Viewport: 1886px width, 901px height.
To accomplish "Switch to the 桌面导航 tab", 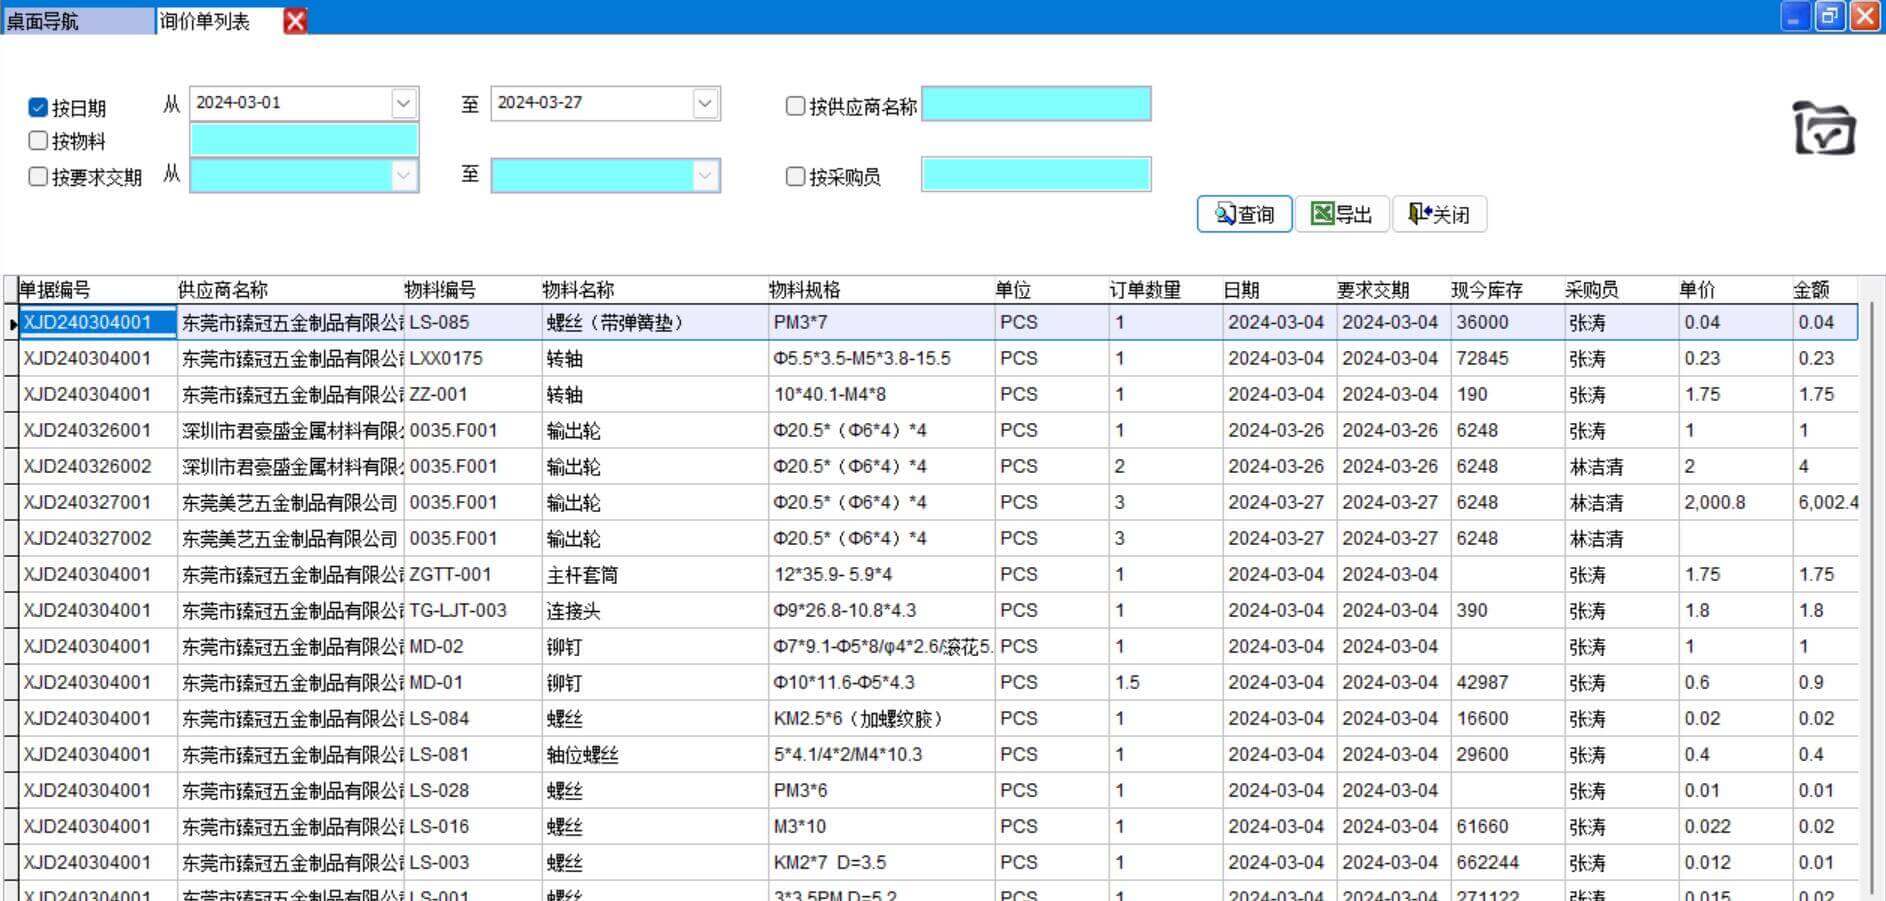I will point(44,21).
